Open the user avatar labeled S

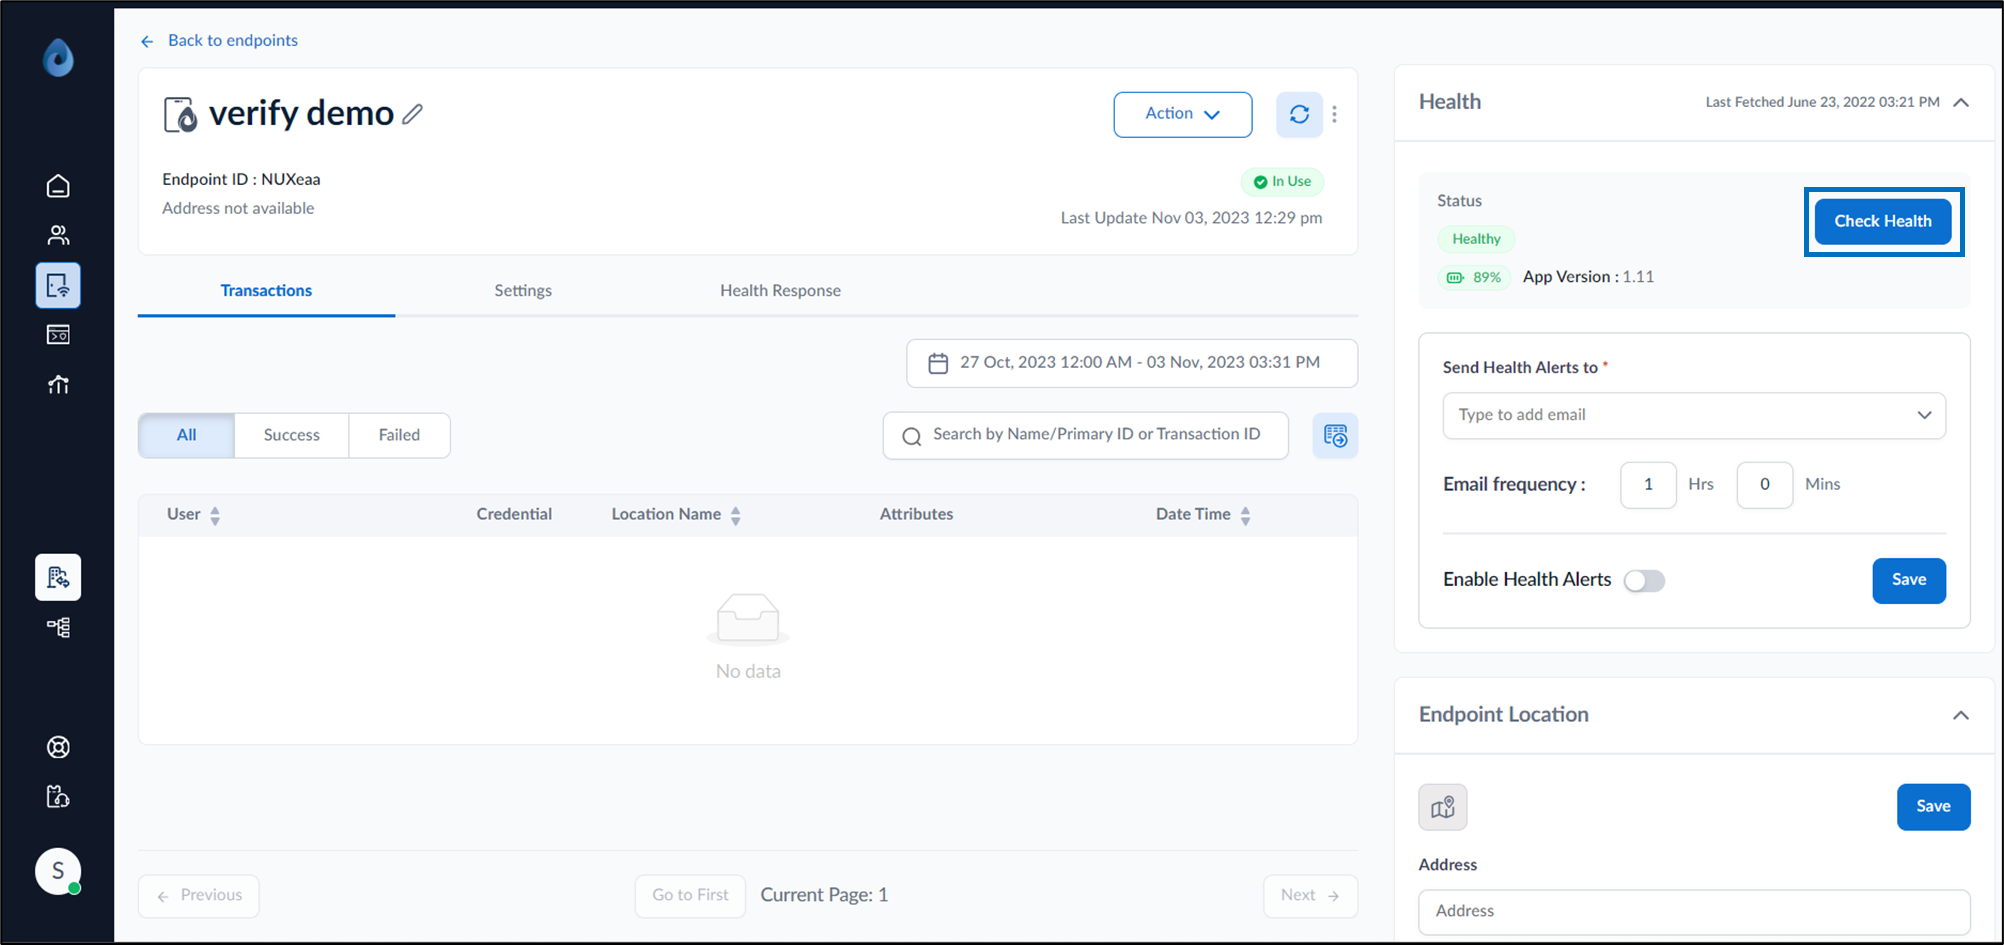click(58, 871)
